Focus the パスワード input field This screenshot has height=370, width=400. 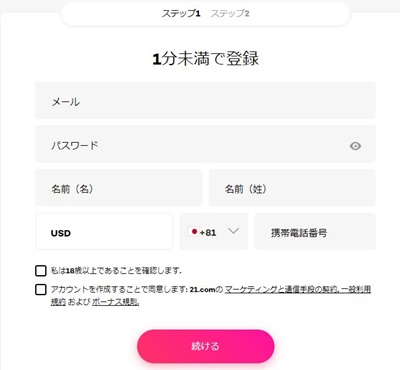click(206, 144)
